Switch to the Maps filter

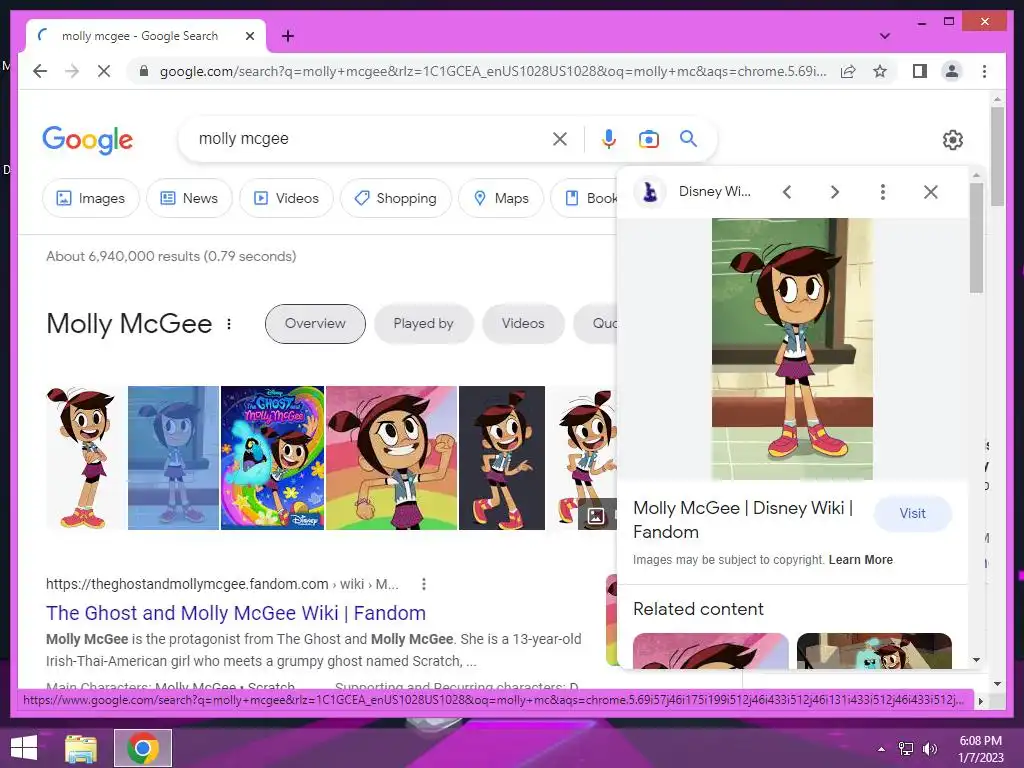pos(501,198)
